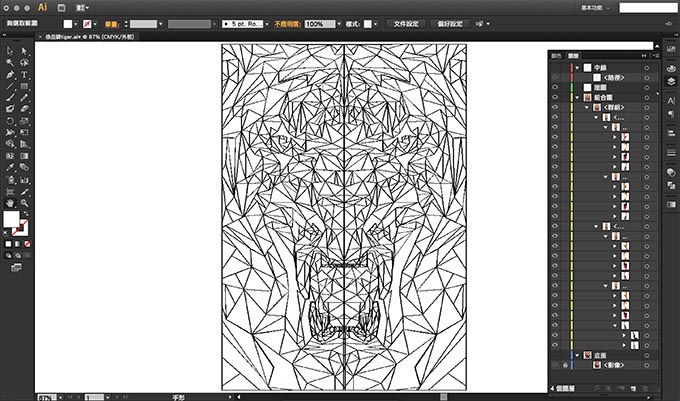Select the Eyedropper tool

10,168
